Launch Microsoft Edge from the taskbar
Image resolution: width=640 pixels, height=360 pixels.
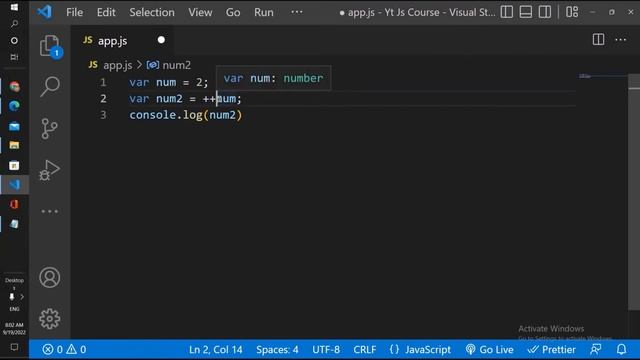[x=14, y=106]
